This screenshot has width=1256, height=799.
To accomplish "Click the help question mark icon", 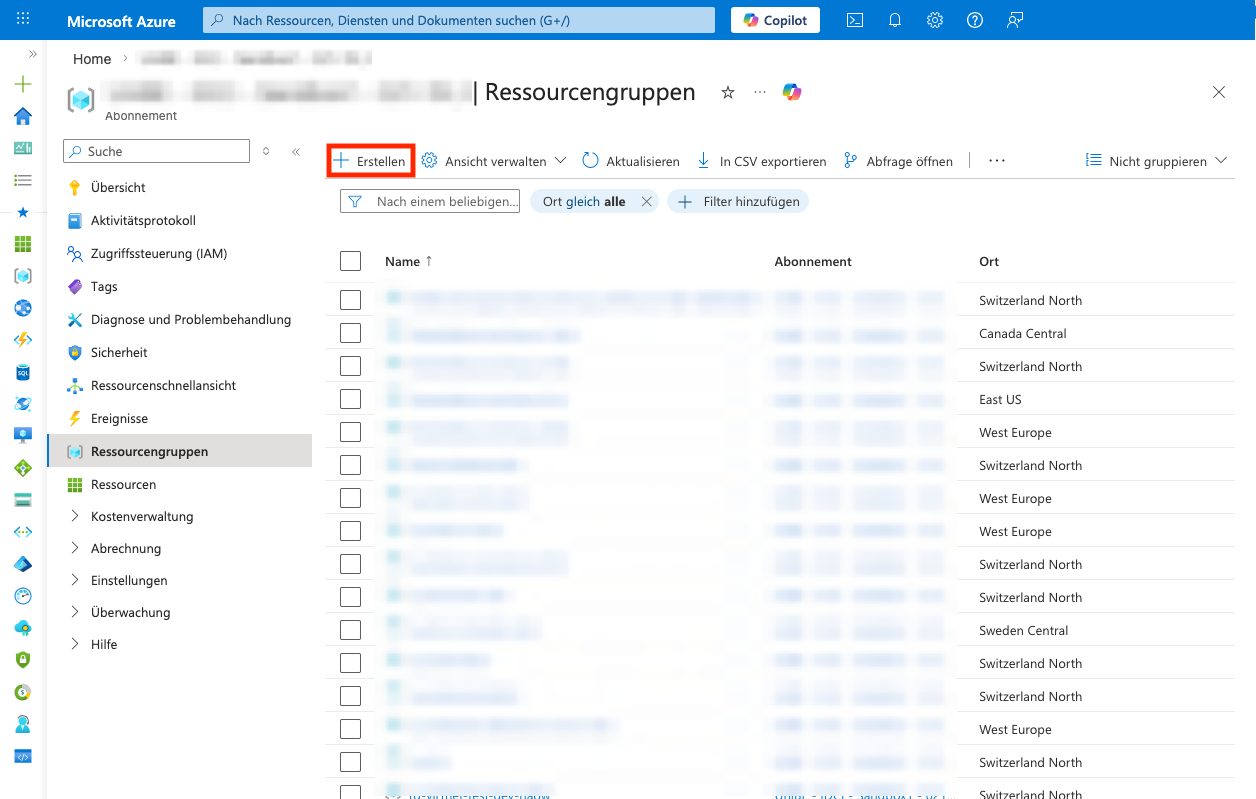I will tap(975, 20).
